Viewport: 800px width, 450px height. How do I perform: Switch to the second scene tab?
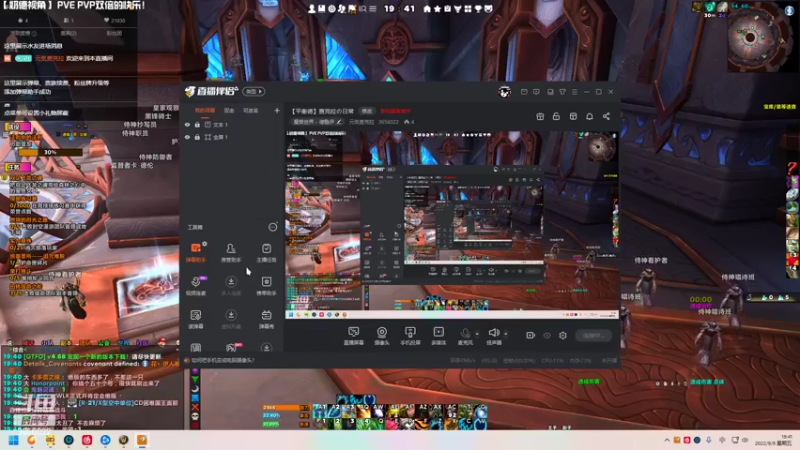pos(229,110)
